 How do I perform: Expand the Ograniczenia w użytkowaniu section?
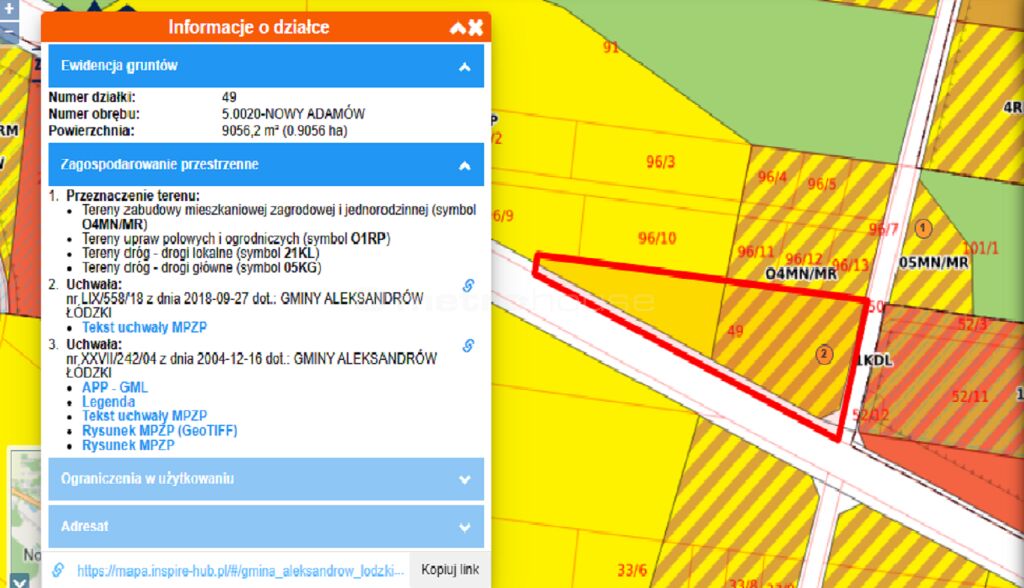(464, 479)
